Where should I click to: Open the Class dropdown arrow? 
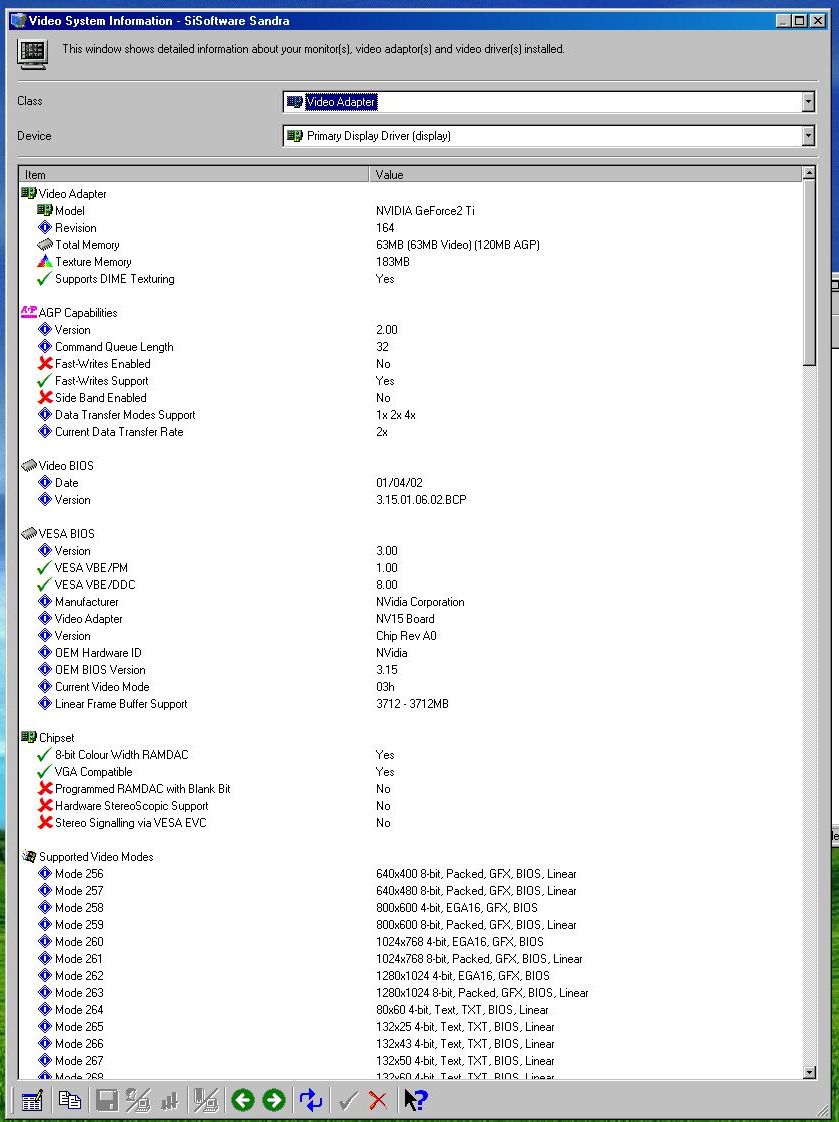(x=808, y=102)
